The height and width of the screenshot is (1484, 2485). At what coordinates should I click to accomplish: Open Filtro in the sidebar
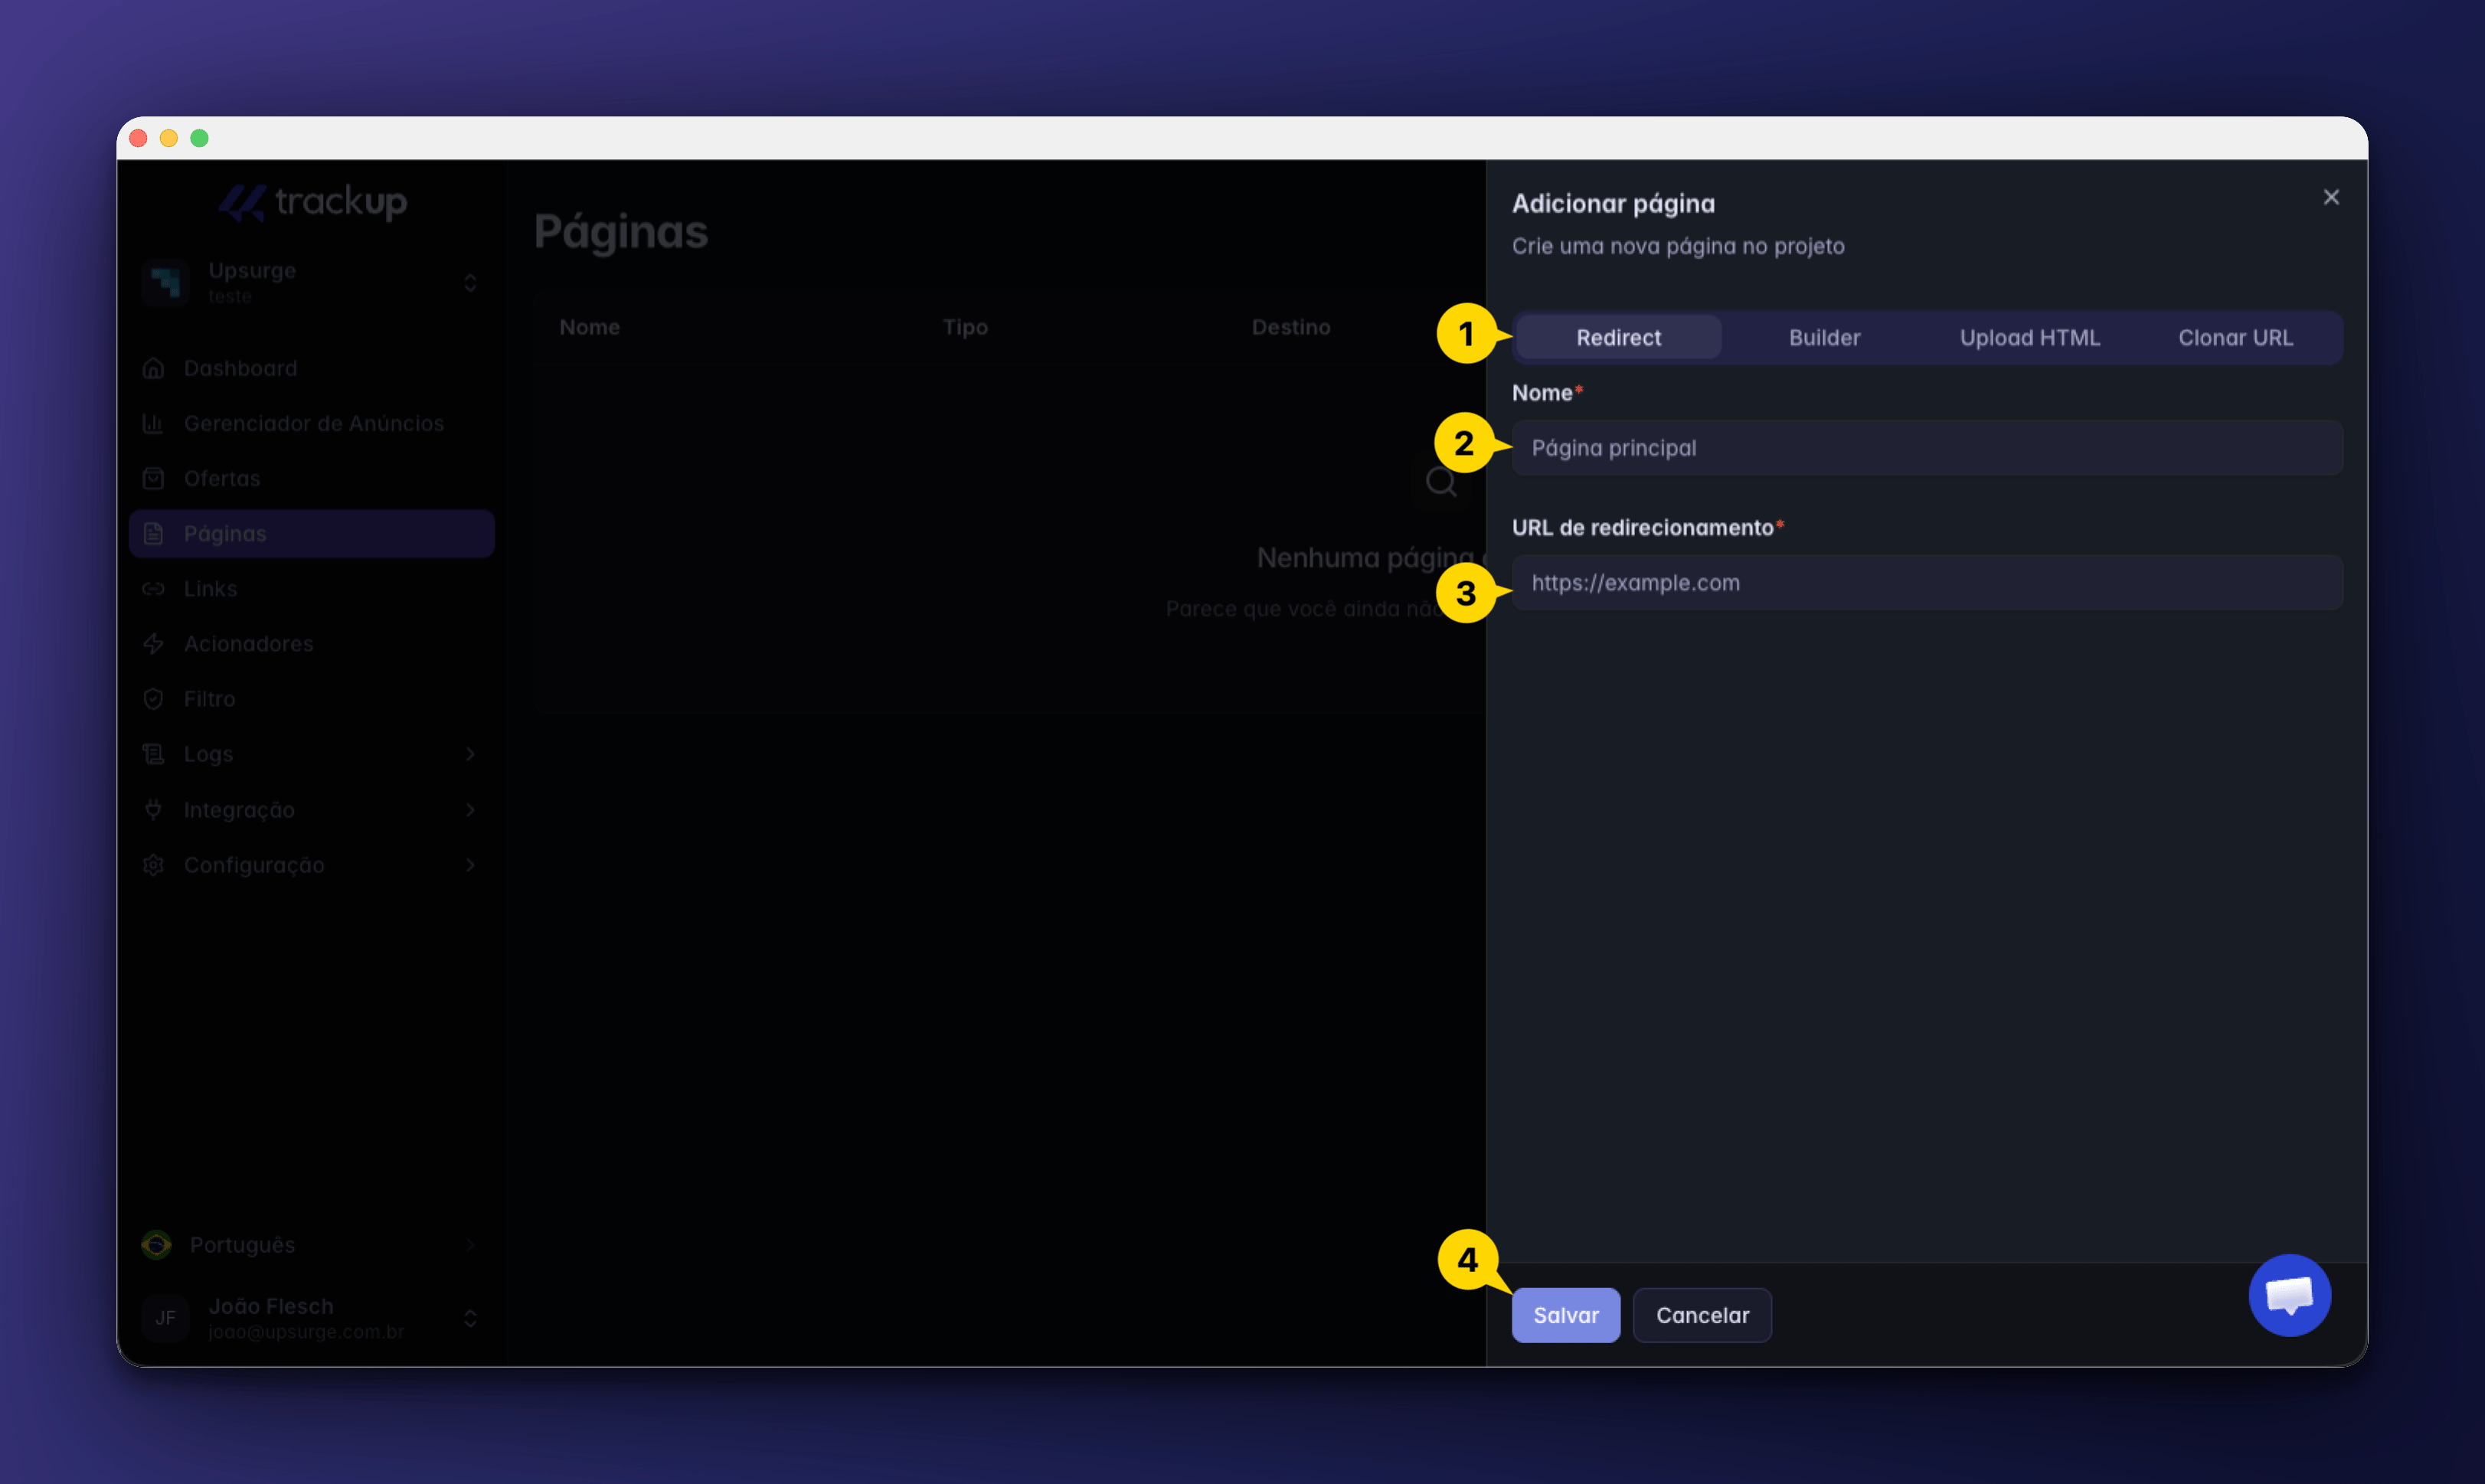(312, 698)
